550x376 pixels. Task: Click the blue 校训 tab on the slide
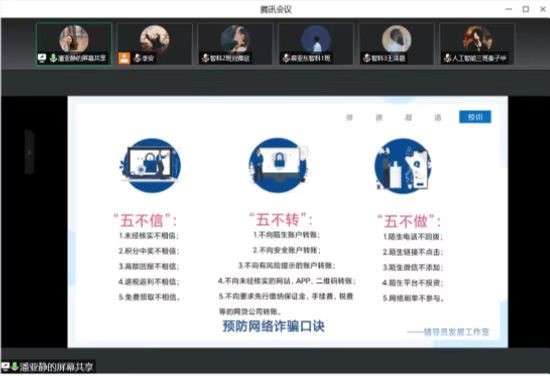pos(475,117)
